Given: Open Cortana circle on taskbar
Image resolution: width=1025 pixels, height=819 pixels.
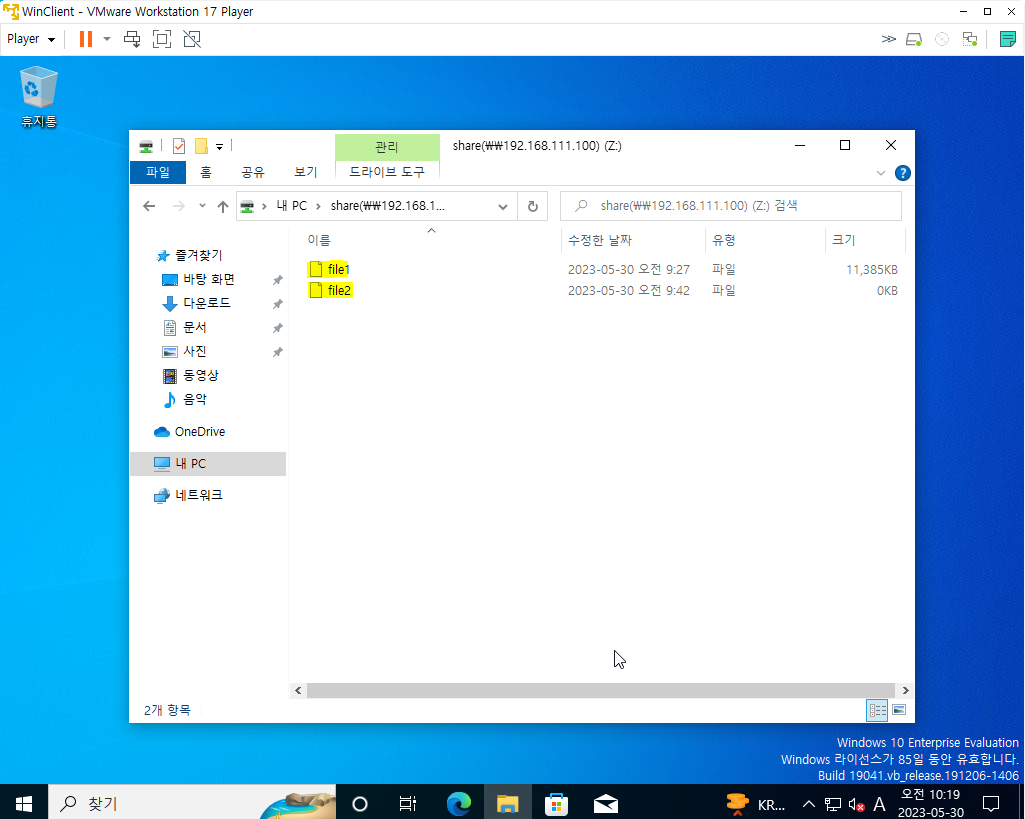Looking at the screenshot, I should click(360, 803).
